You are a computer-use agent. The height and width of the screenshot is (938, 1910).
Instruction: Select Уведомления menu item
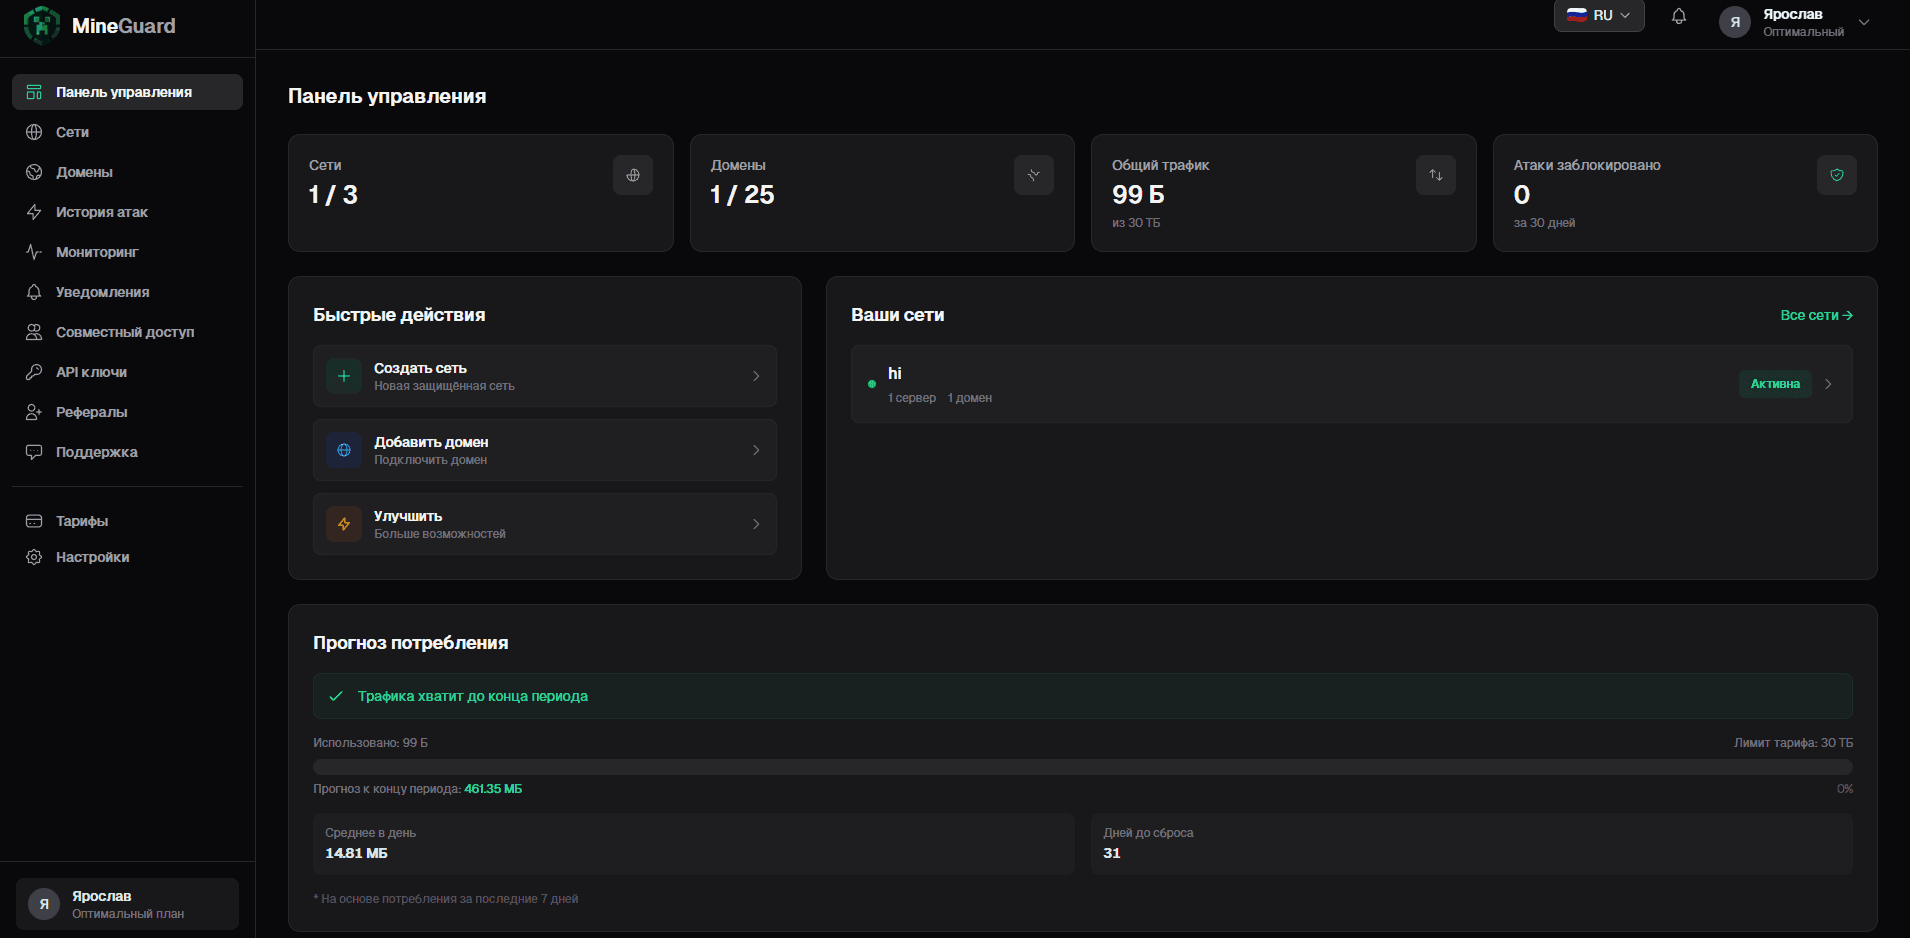127,292
